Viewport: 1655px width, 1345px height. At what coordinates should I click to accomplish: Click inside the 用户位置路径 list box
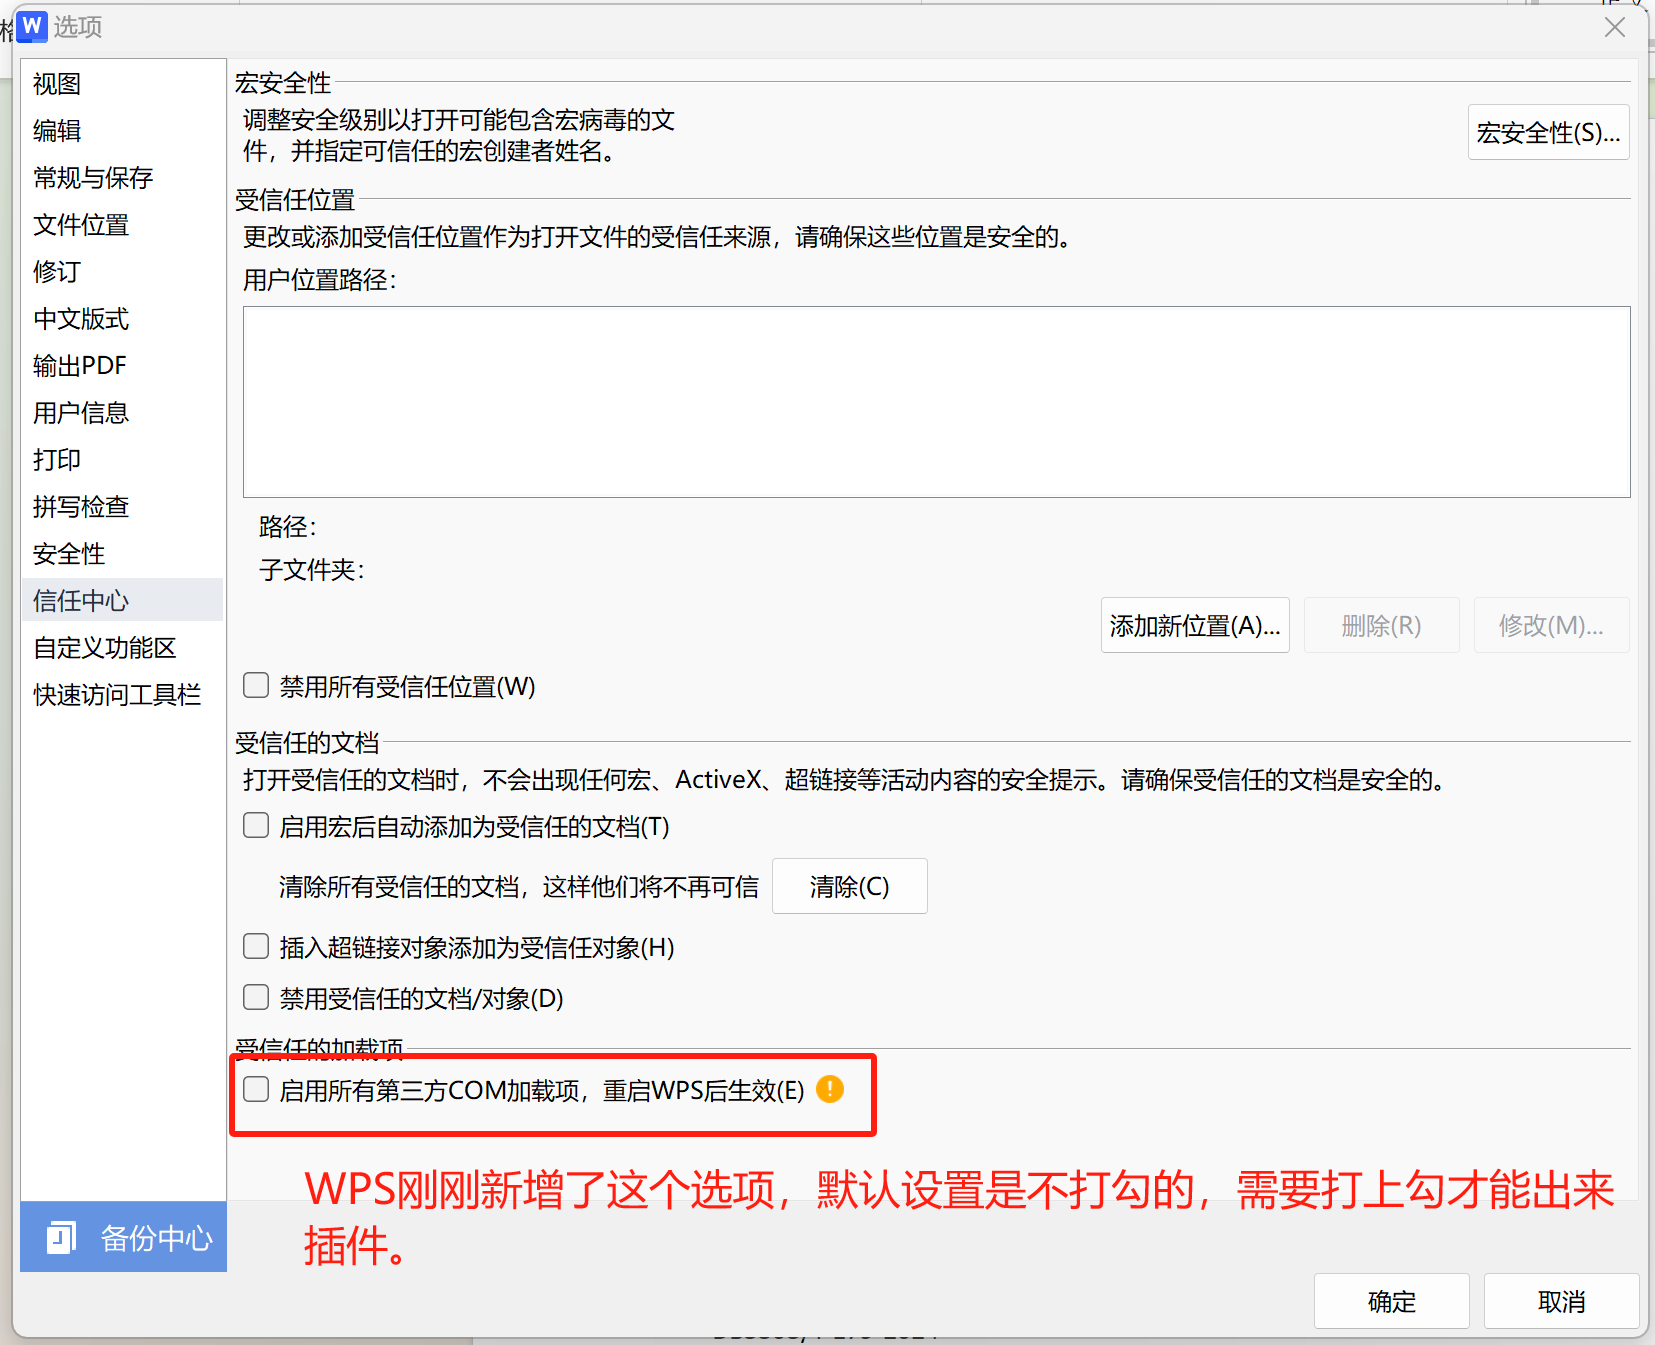pyautogui.click(x=936, y=401)
